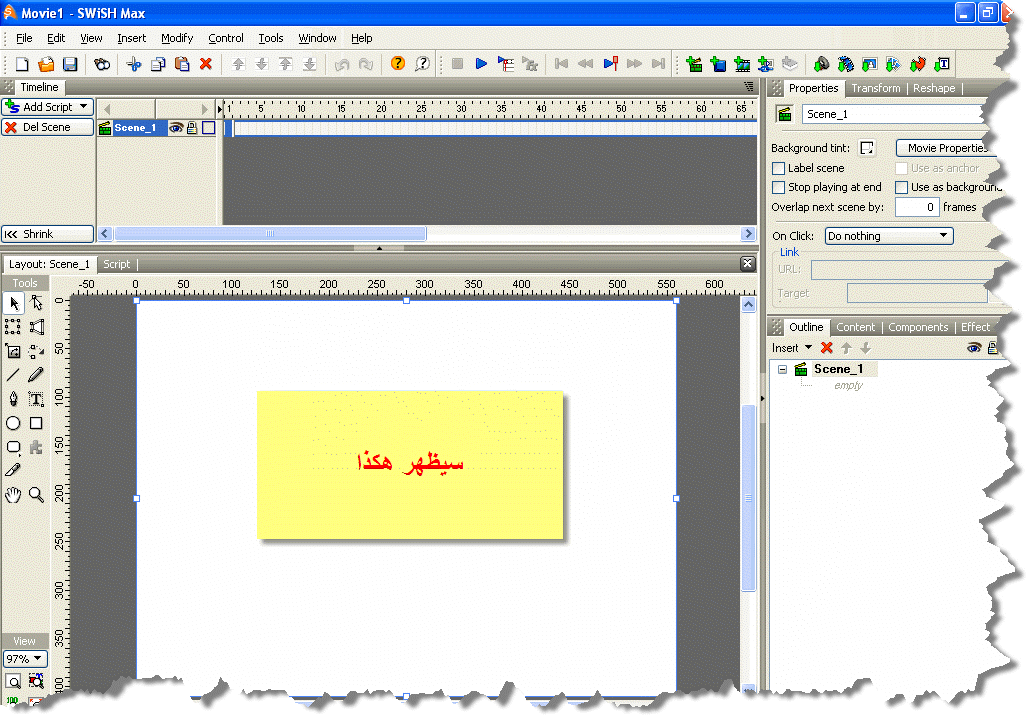Open the On Click 'Do nothing' dropdown

tap(888, 236)
